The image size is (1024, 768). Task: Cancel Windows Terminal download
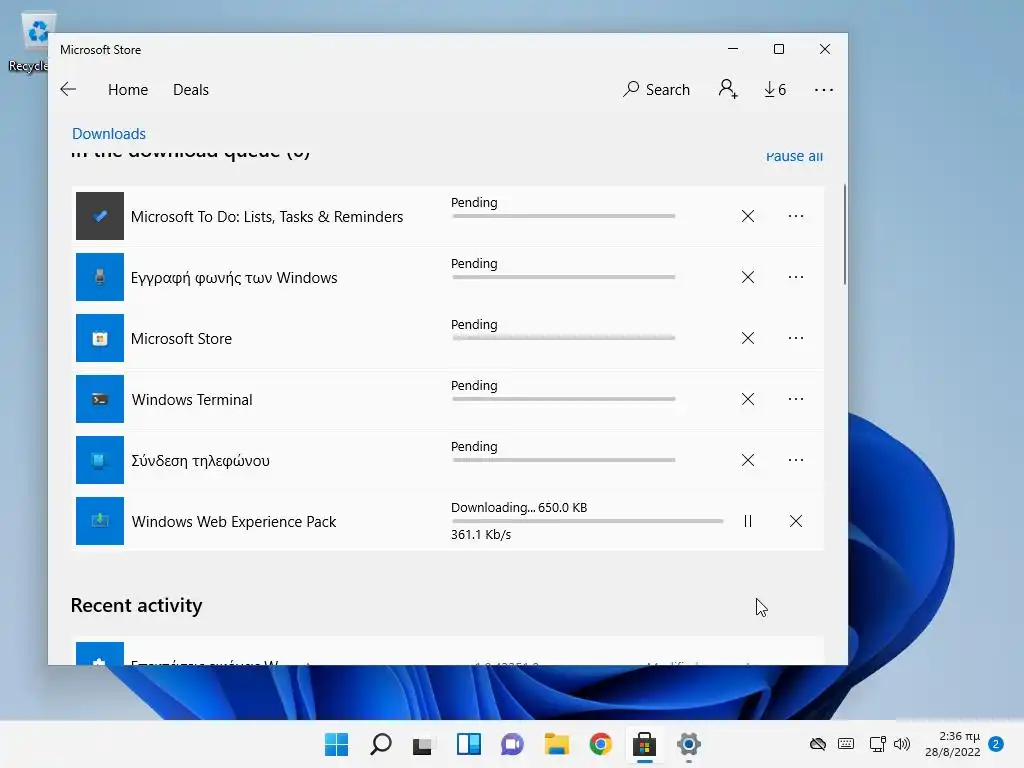(x=748, y=399)
